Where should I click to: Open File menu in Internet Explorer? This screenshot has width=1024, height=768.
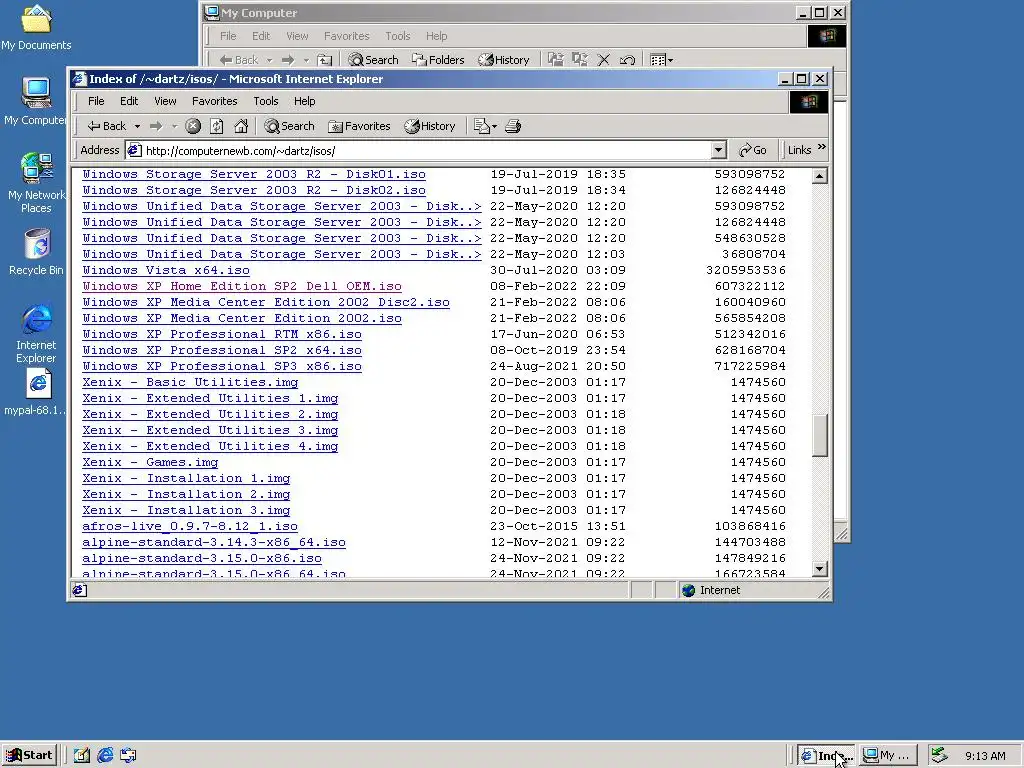click(x=96, y=101)
